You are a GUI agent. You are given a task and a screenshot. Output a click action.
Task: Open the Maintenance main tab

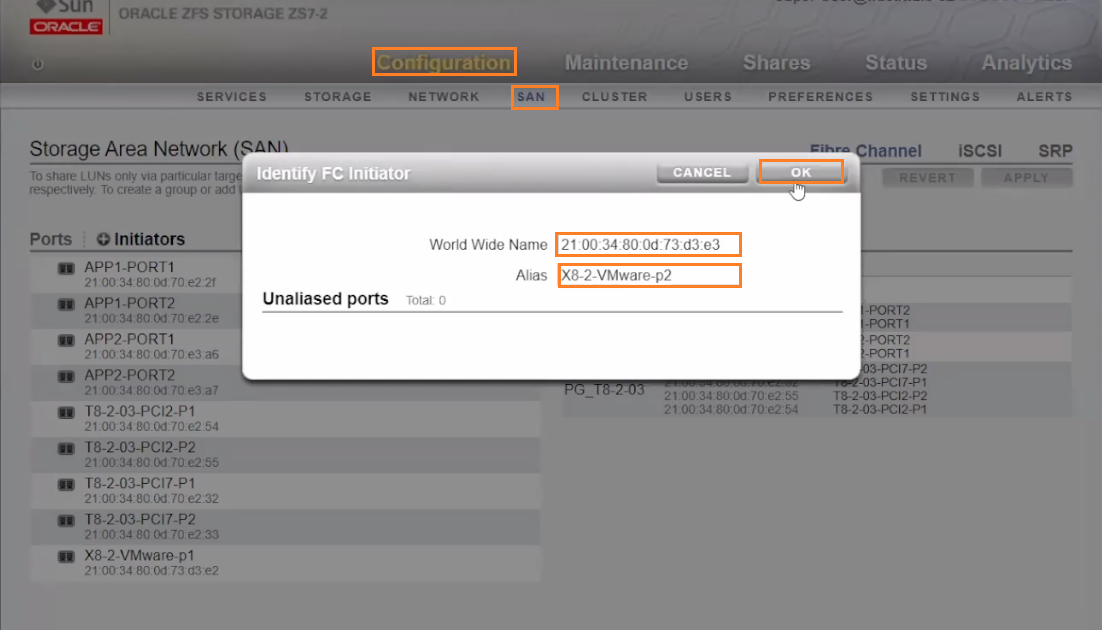626,63
